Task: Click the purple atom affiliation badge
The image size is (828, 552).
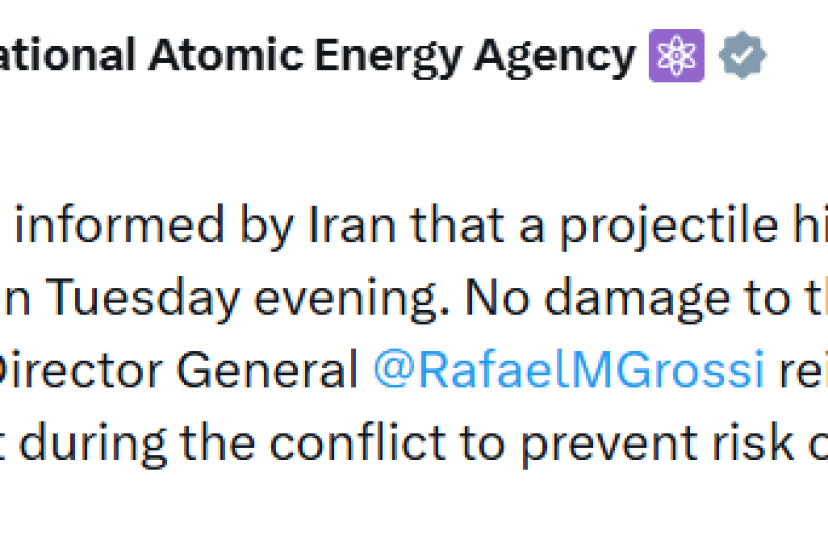Action: pyautogui.click(x=677, y=57)
